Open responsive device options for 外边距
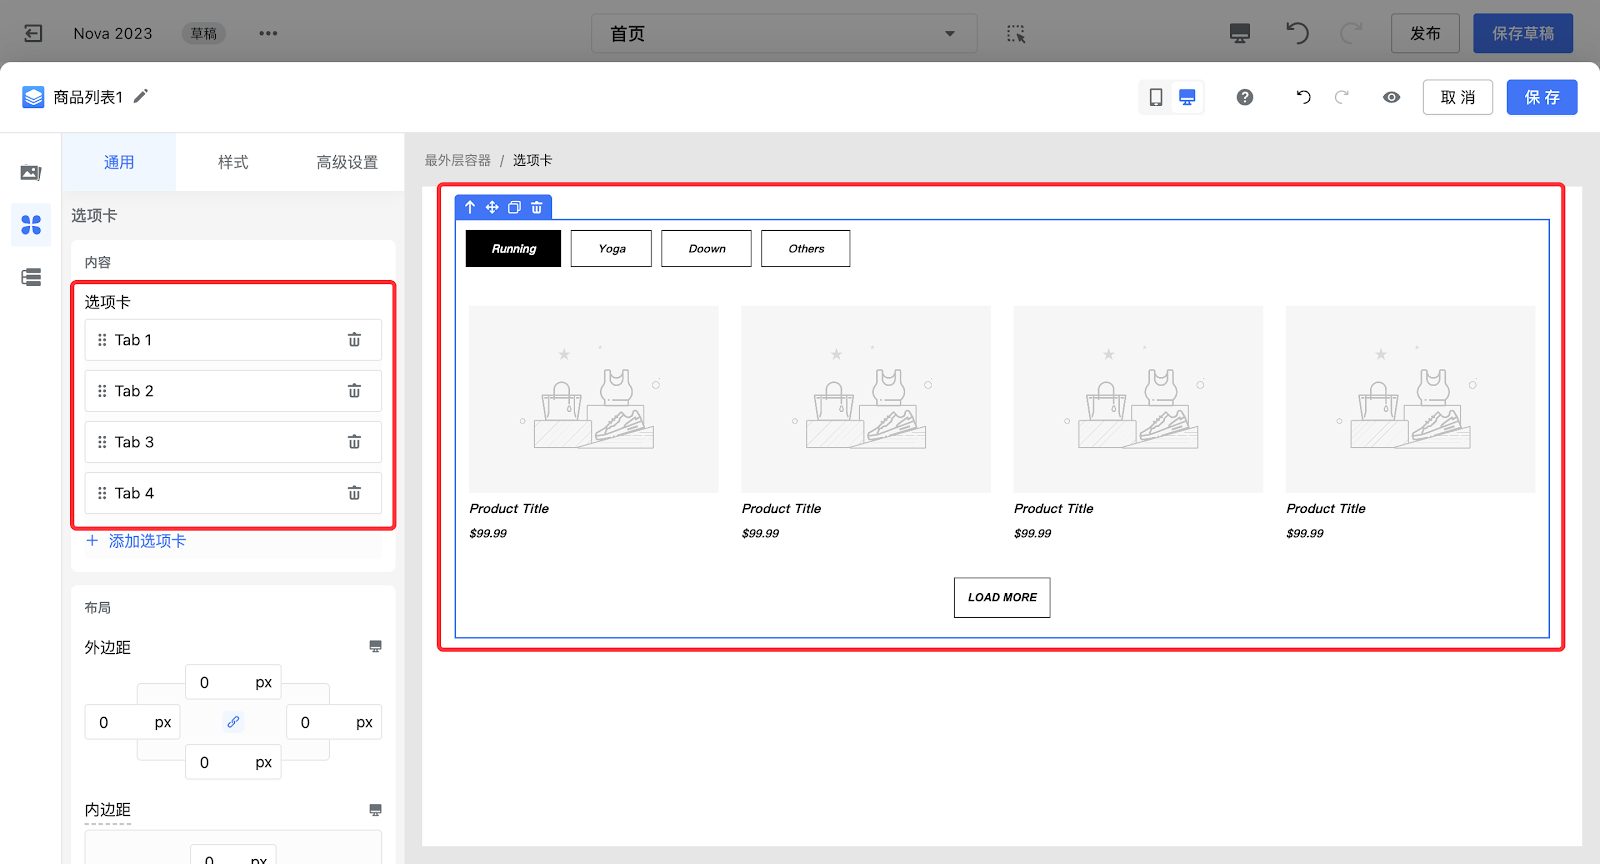The width and height of the screenshot is (1600, 864). click(375, 647)
